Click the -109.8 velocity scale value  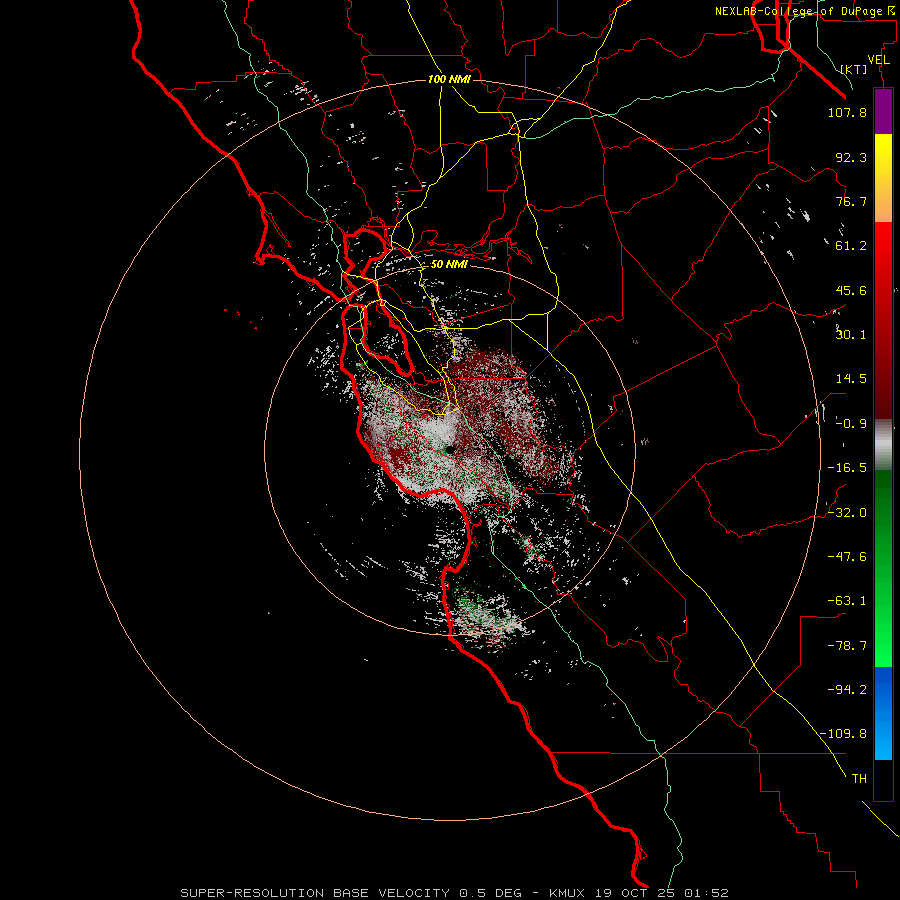(x=843, y=734)
